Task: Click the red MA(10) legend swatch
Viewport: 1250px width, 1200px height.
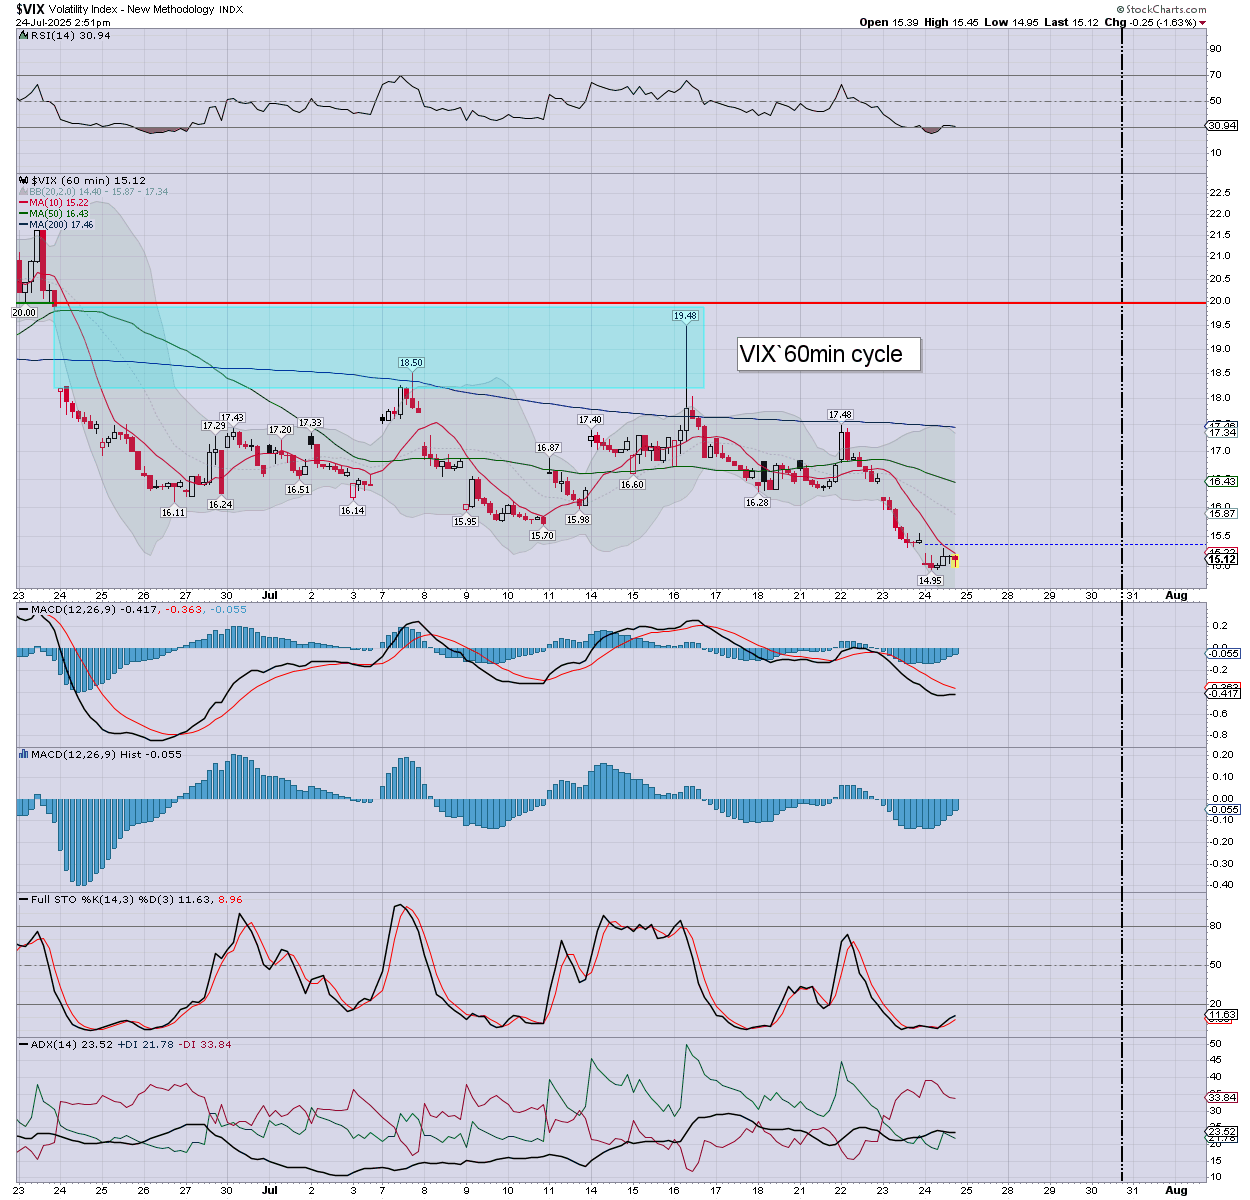Action: click(23, 203)
